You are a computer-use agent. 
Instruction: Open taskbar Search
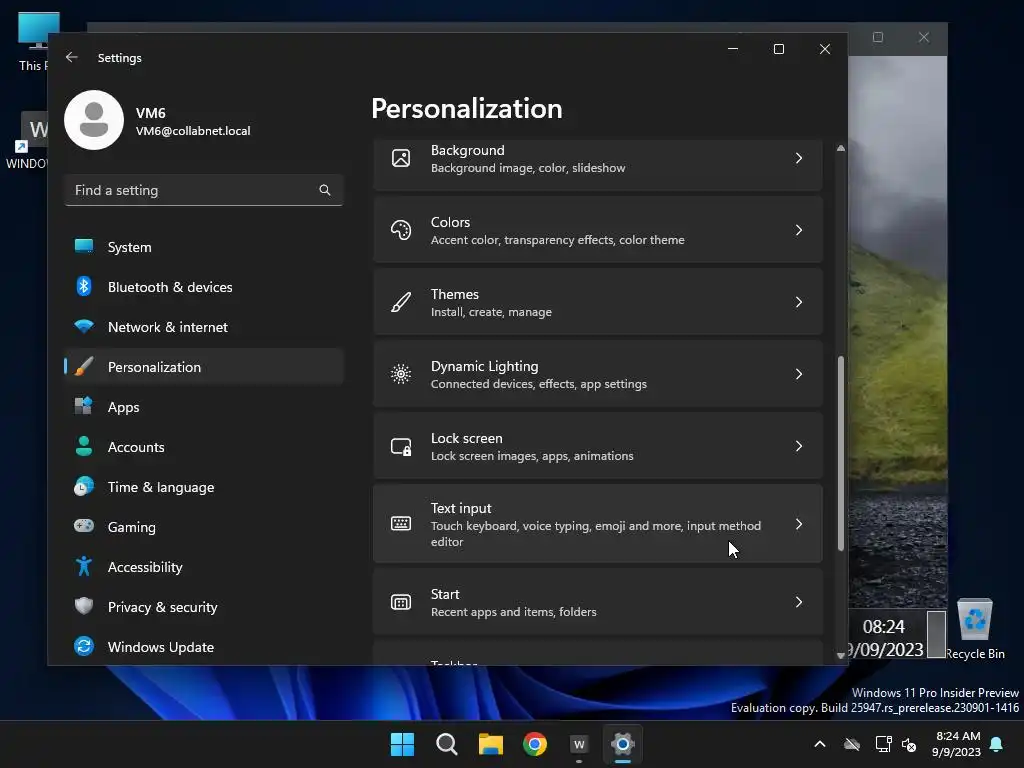[x=447, y=744]
